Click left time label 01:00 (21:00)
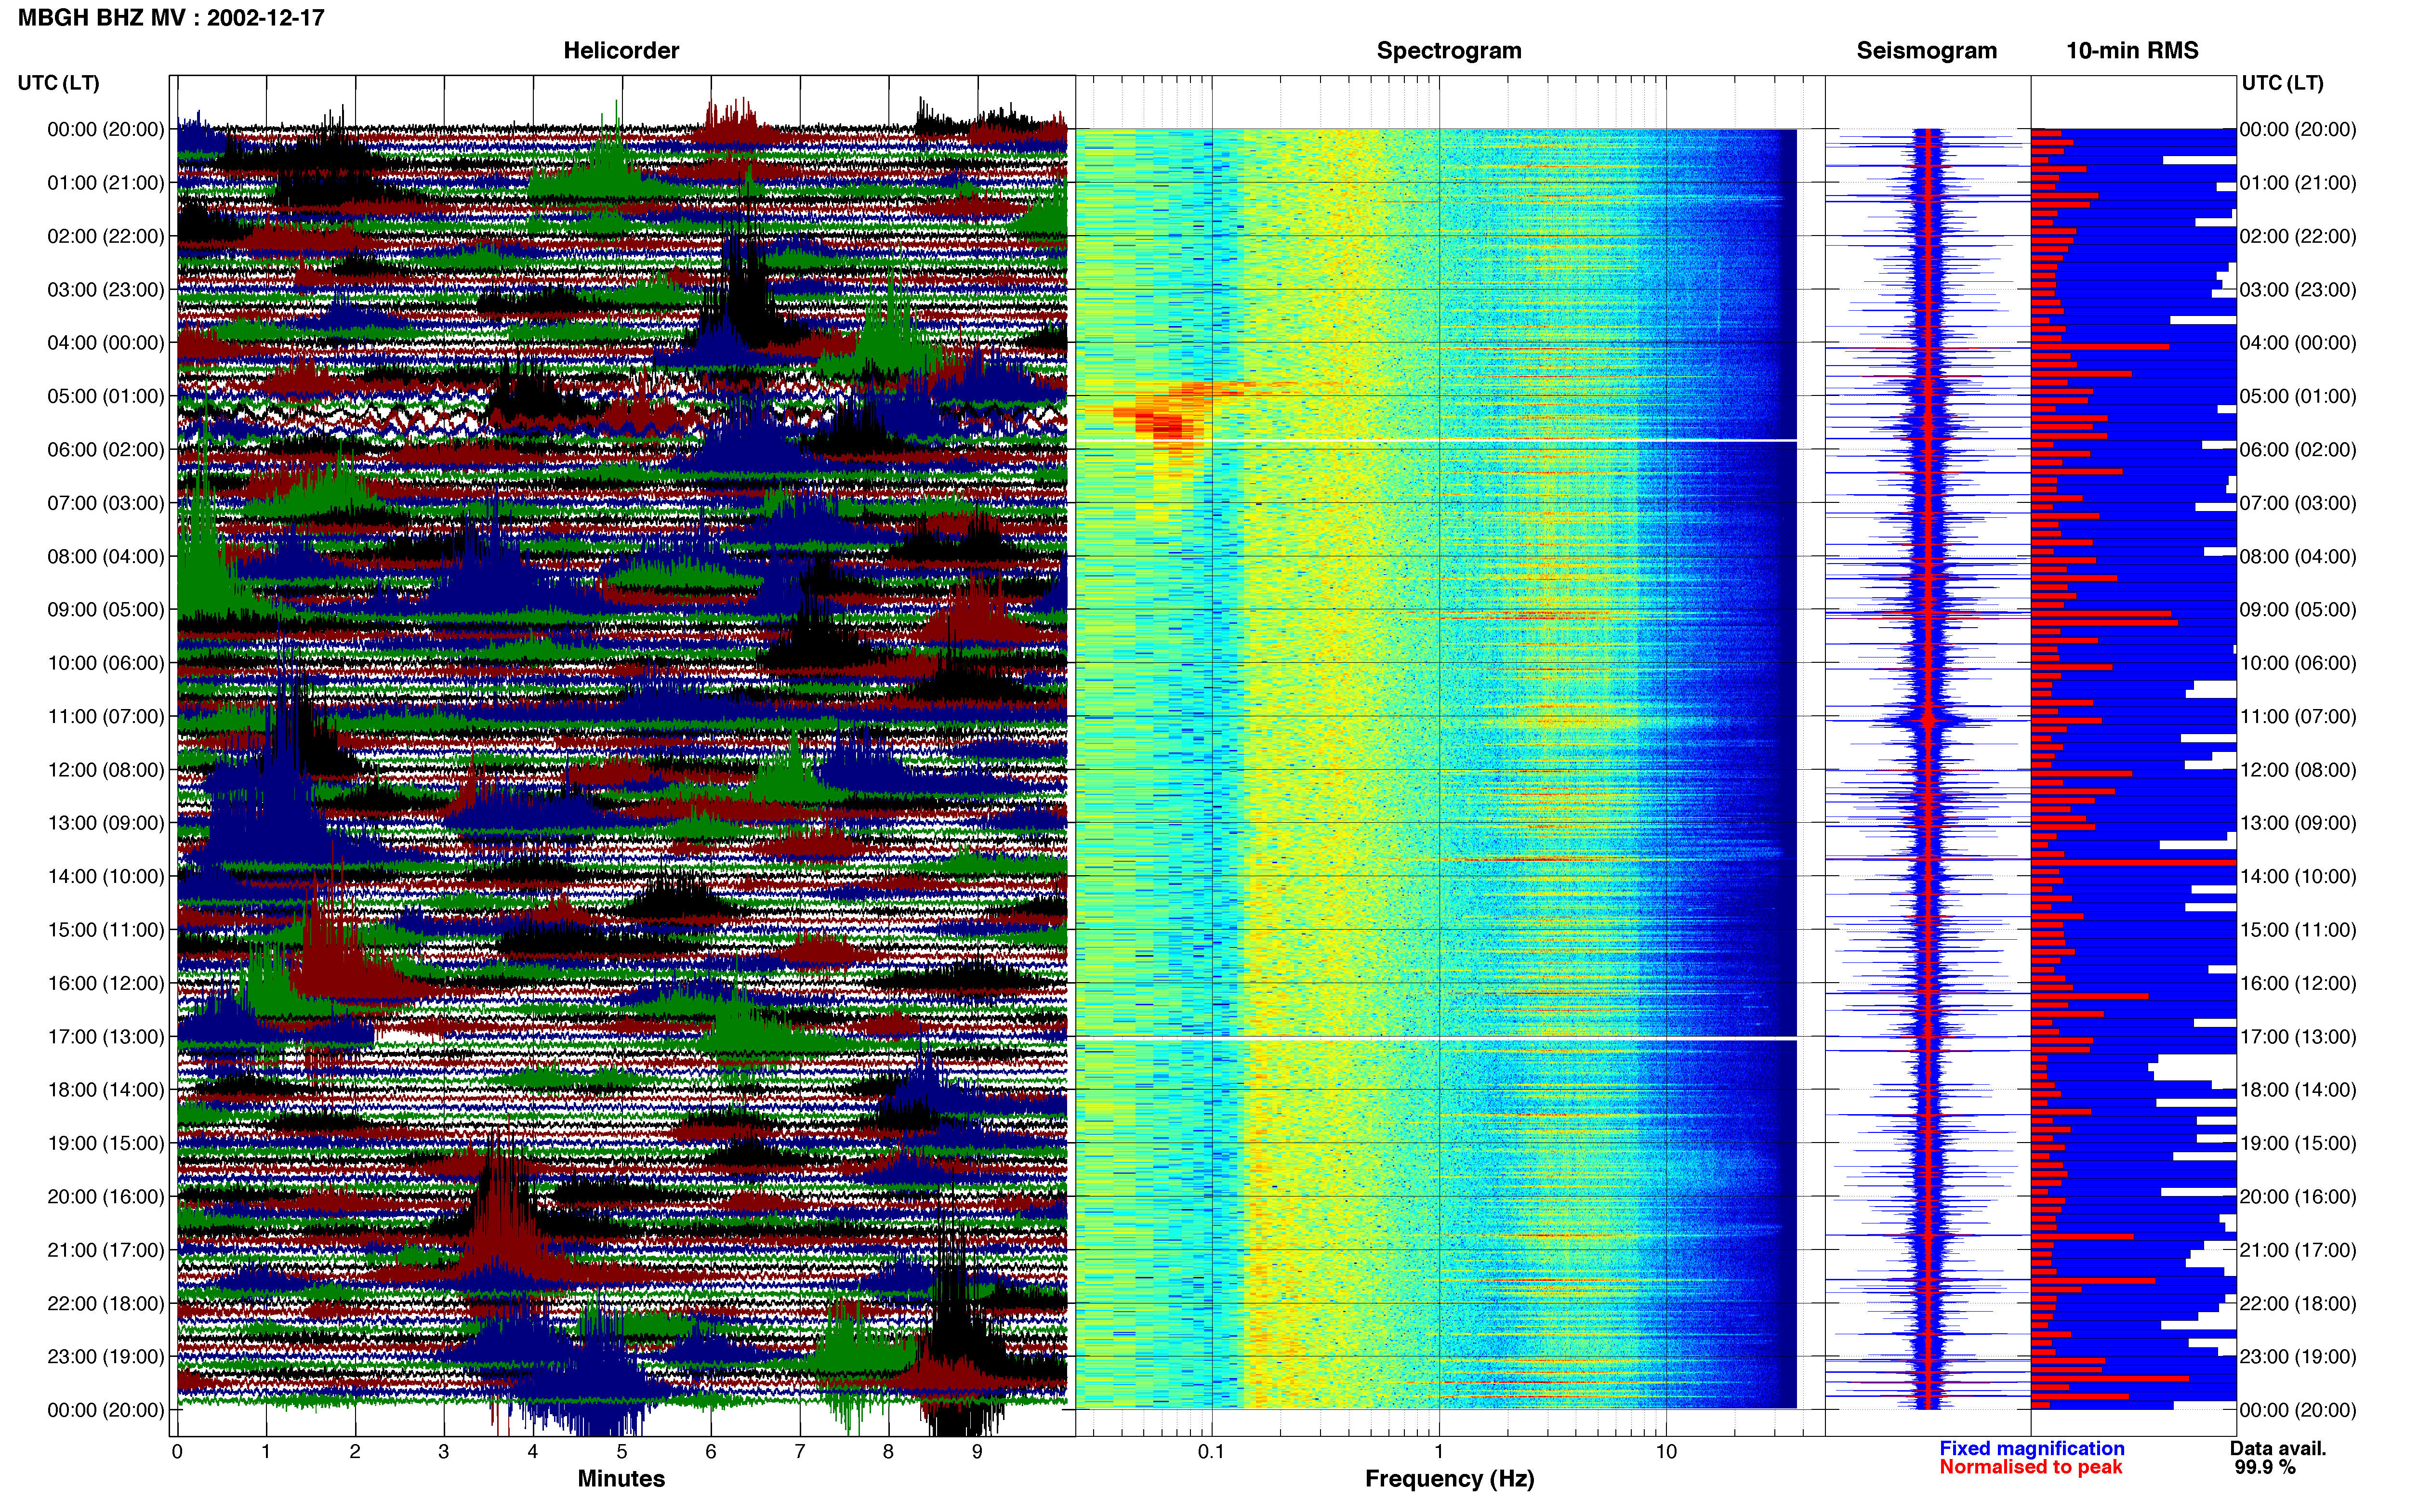Screen dimensions: 2418x1512 click(106, 183)
